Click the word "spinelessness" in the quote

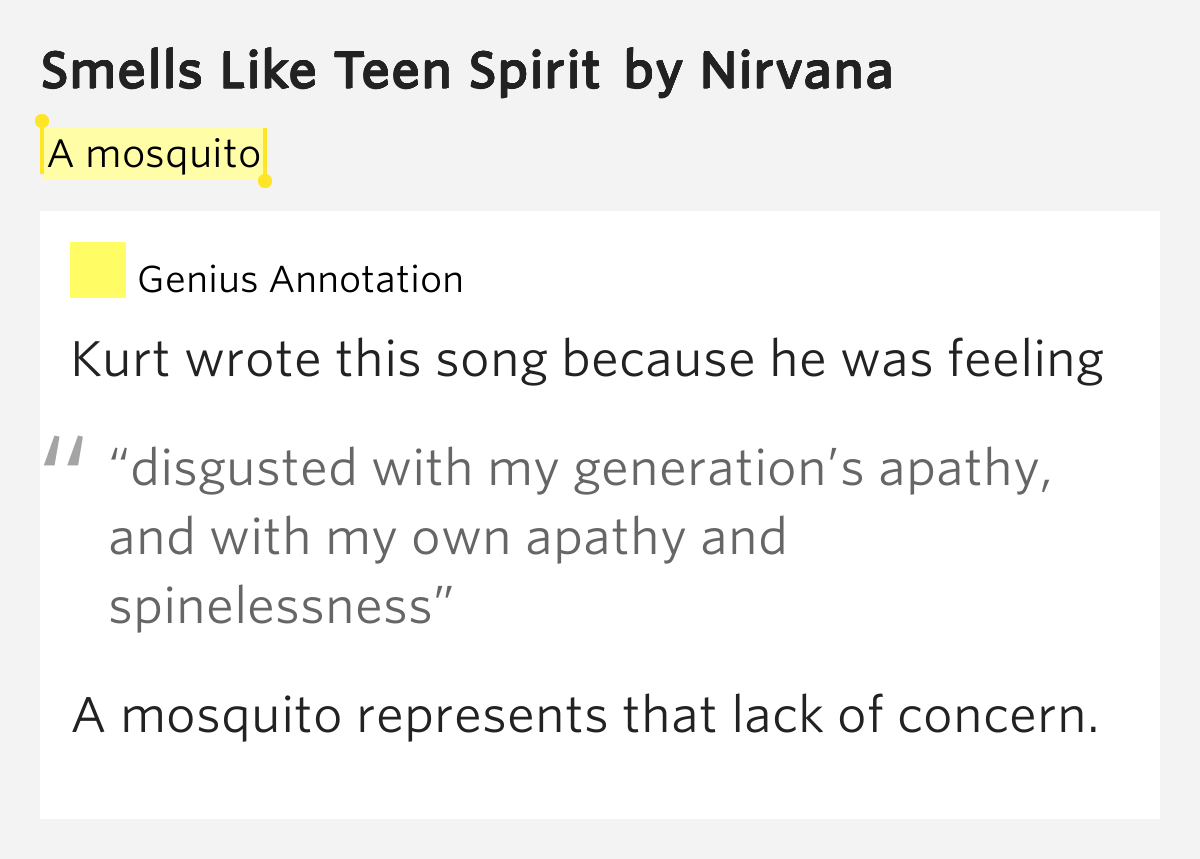tap(271, 606)
